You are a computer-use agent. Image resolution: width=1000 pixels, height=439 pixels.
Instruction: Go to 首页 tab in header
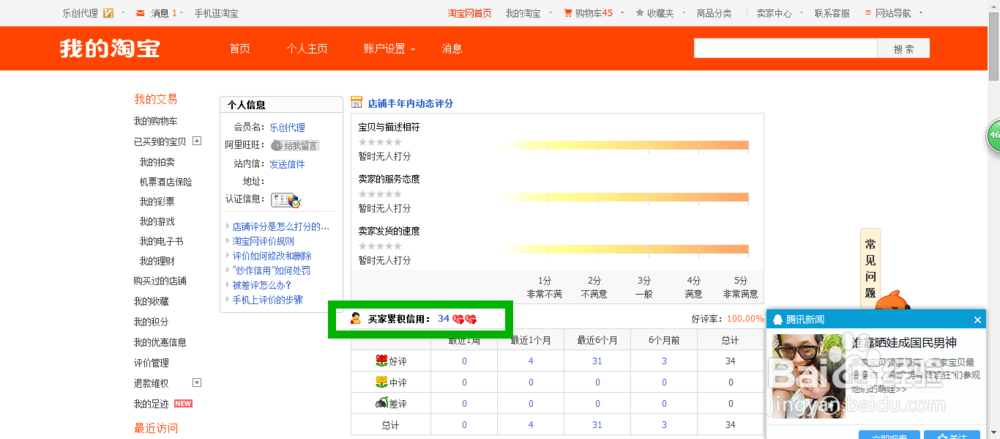click(240, 48)
